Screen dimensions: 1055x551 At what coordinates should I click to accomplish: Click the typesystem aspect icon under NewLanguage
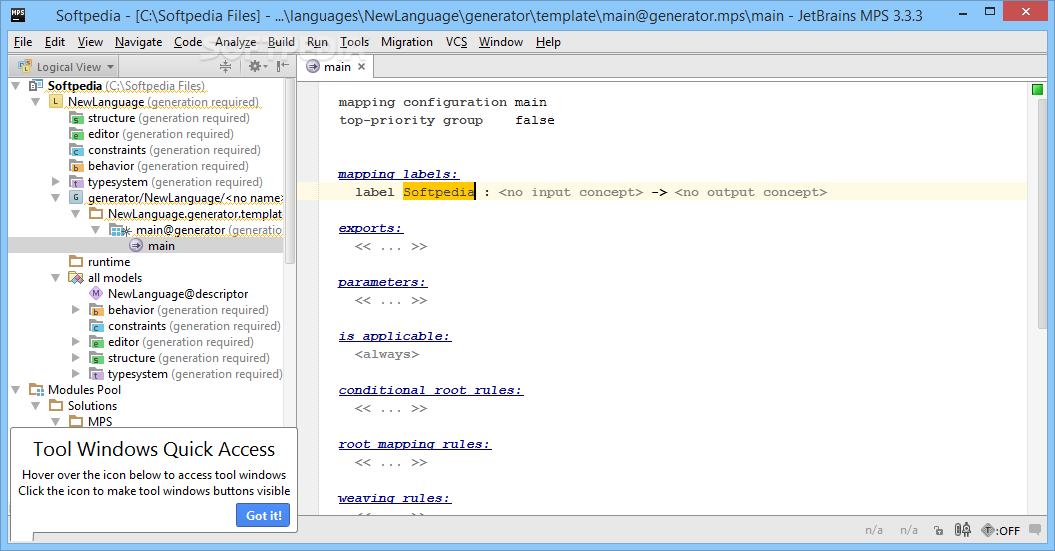[77, 182]
